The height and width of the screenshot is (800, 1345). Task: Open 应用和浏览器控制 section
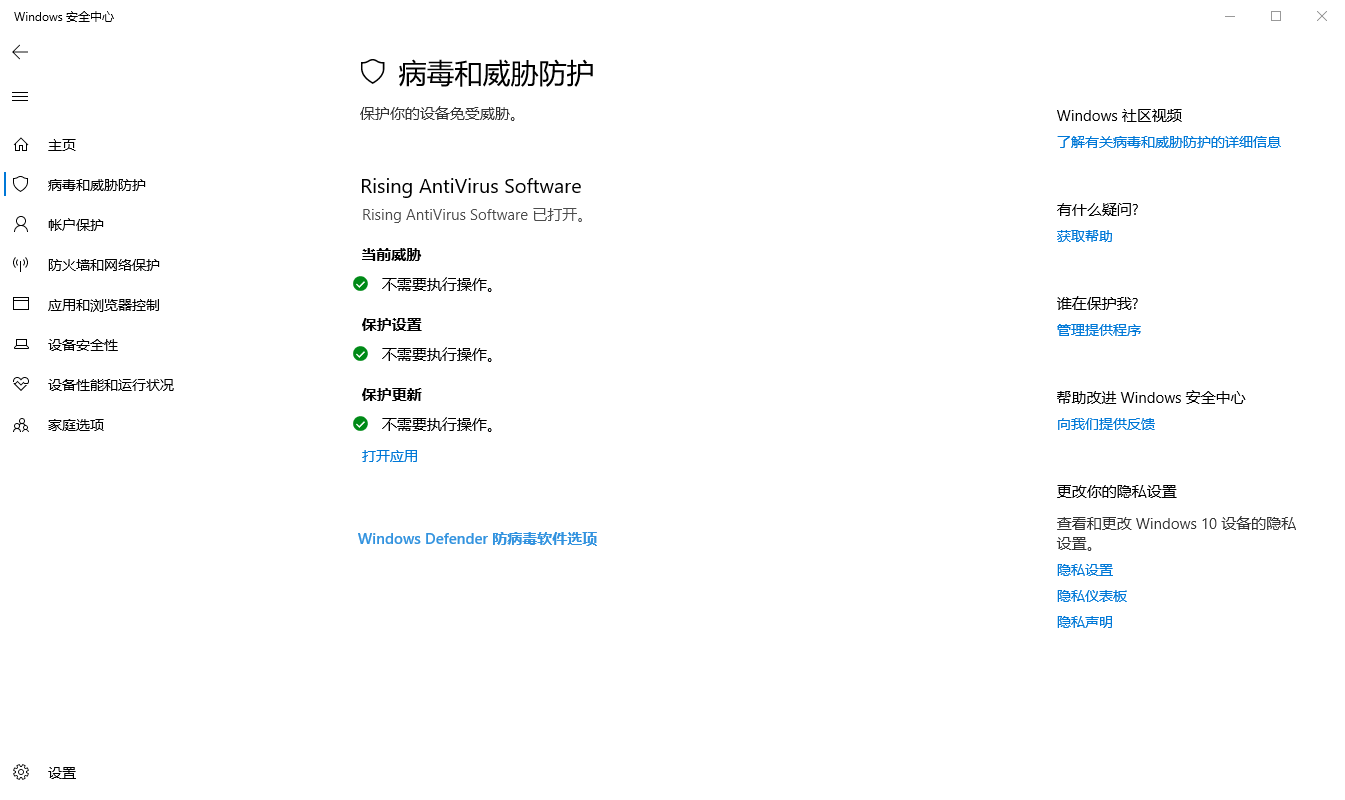coord(104,305)
